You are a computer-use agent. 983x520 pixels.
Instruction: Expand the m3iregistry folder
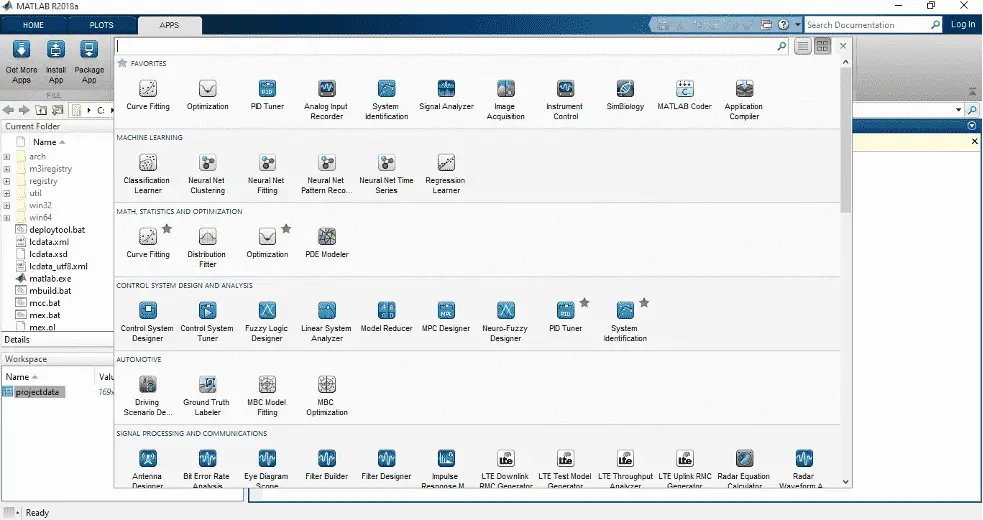(x=7, y=169)
